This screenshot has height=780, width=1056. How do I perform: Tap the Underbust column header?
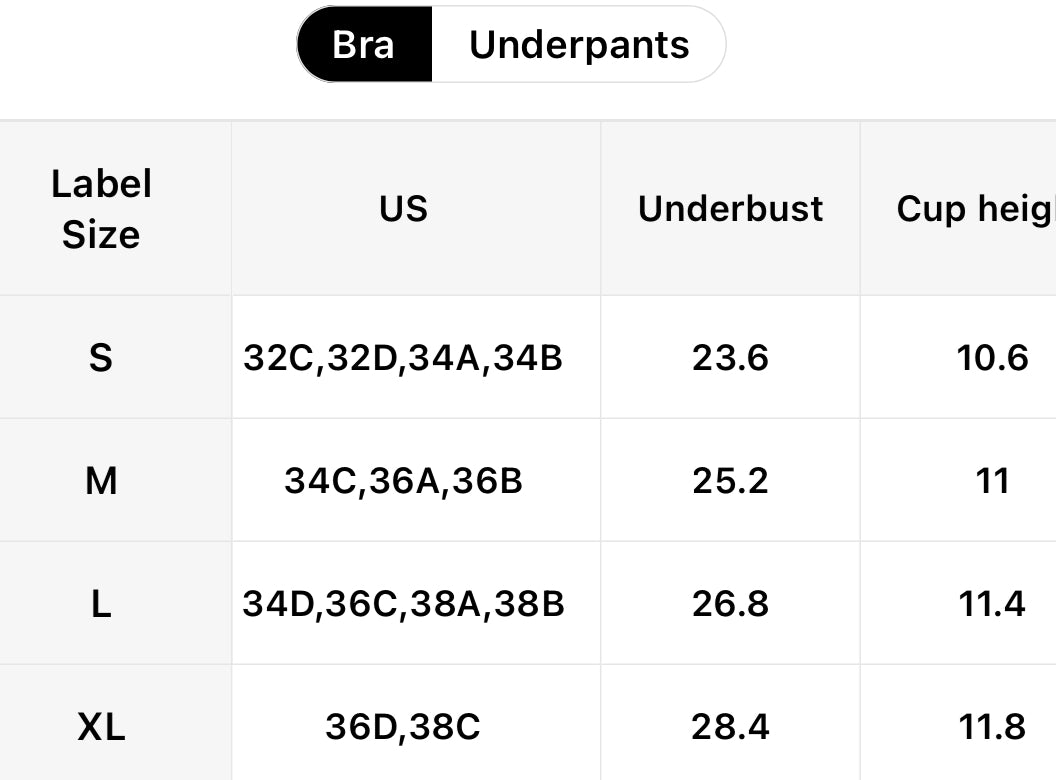click(730, 209)
